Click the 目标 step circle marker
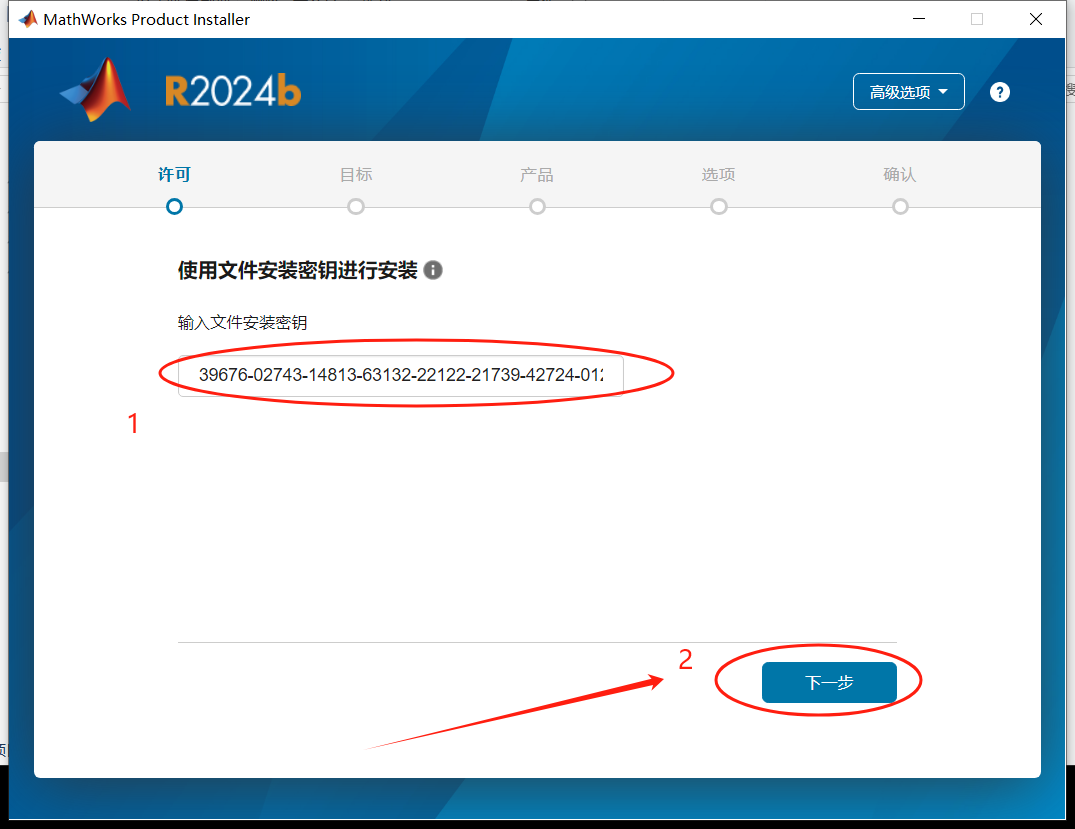The image size is (1075, 829). click(356, 206)
